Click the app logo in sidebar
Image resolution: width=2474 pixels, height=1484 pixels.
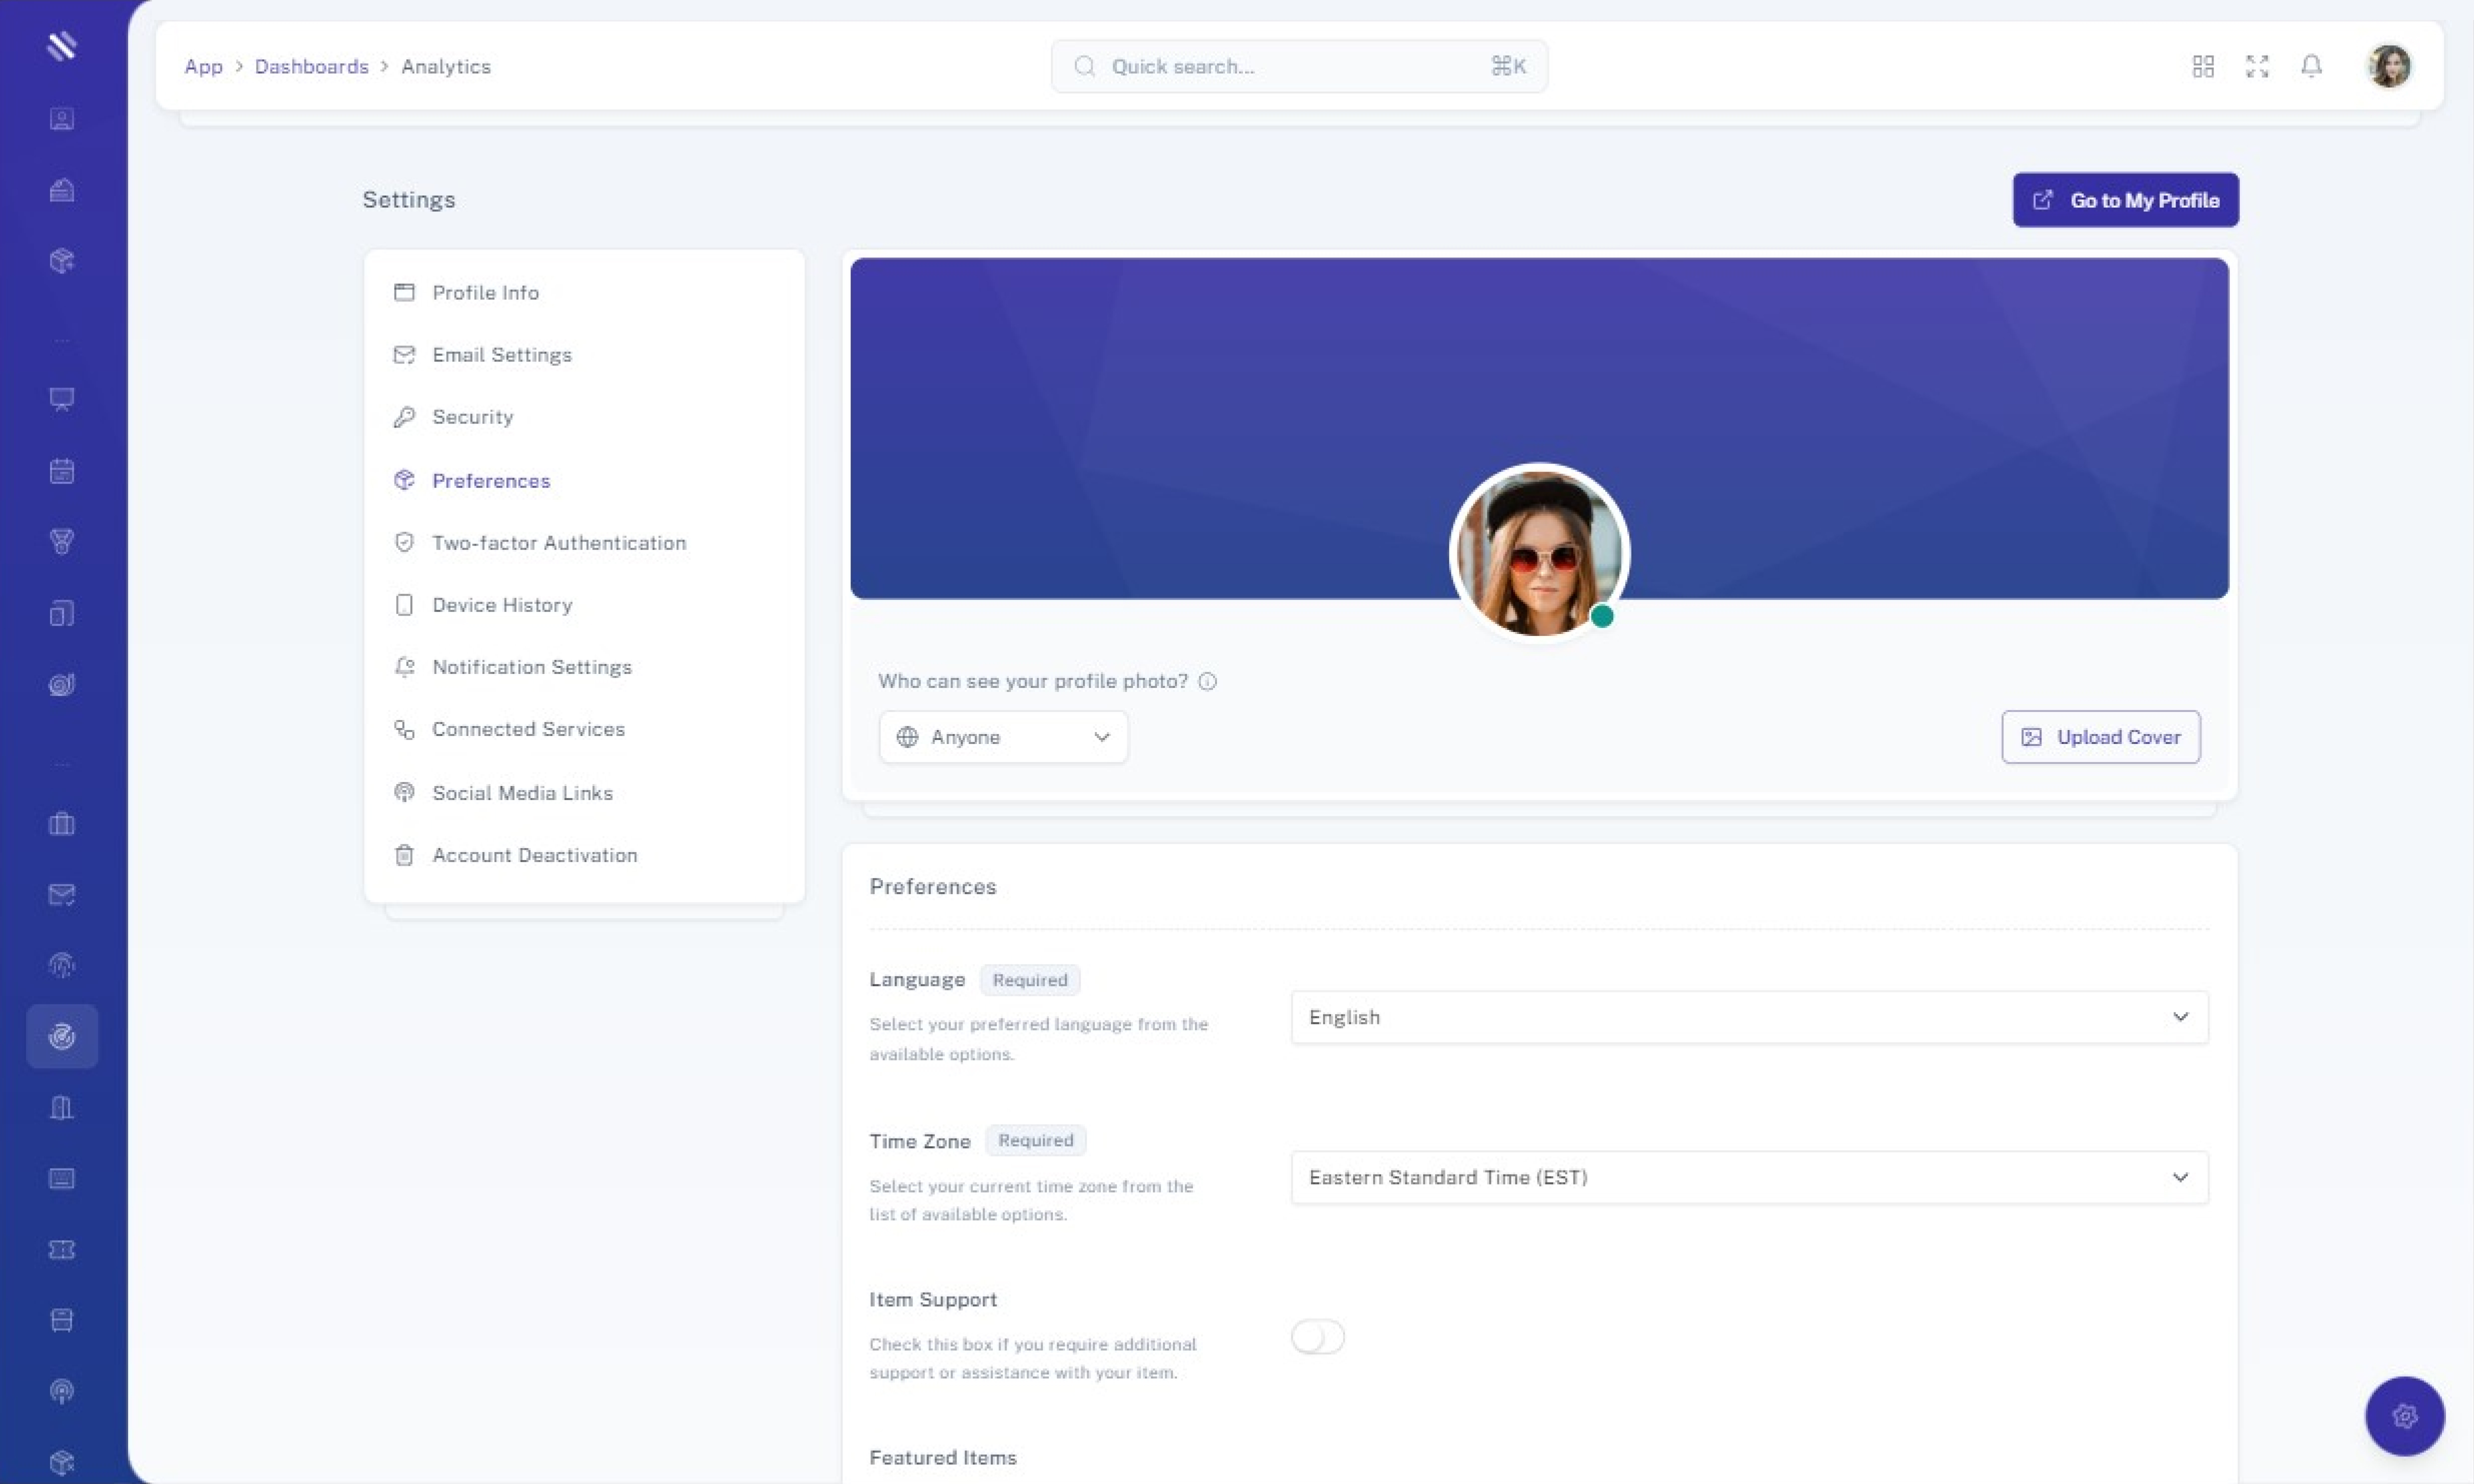point(62,46)
